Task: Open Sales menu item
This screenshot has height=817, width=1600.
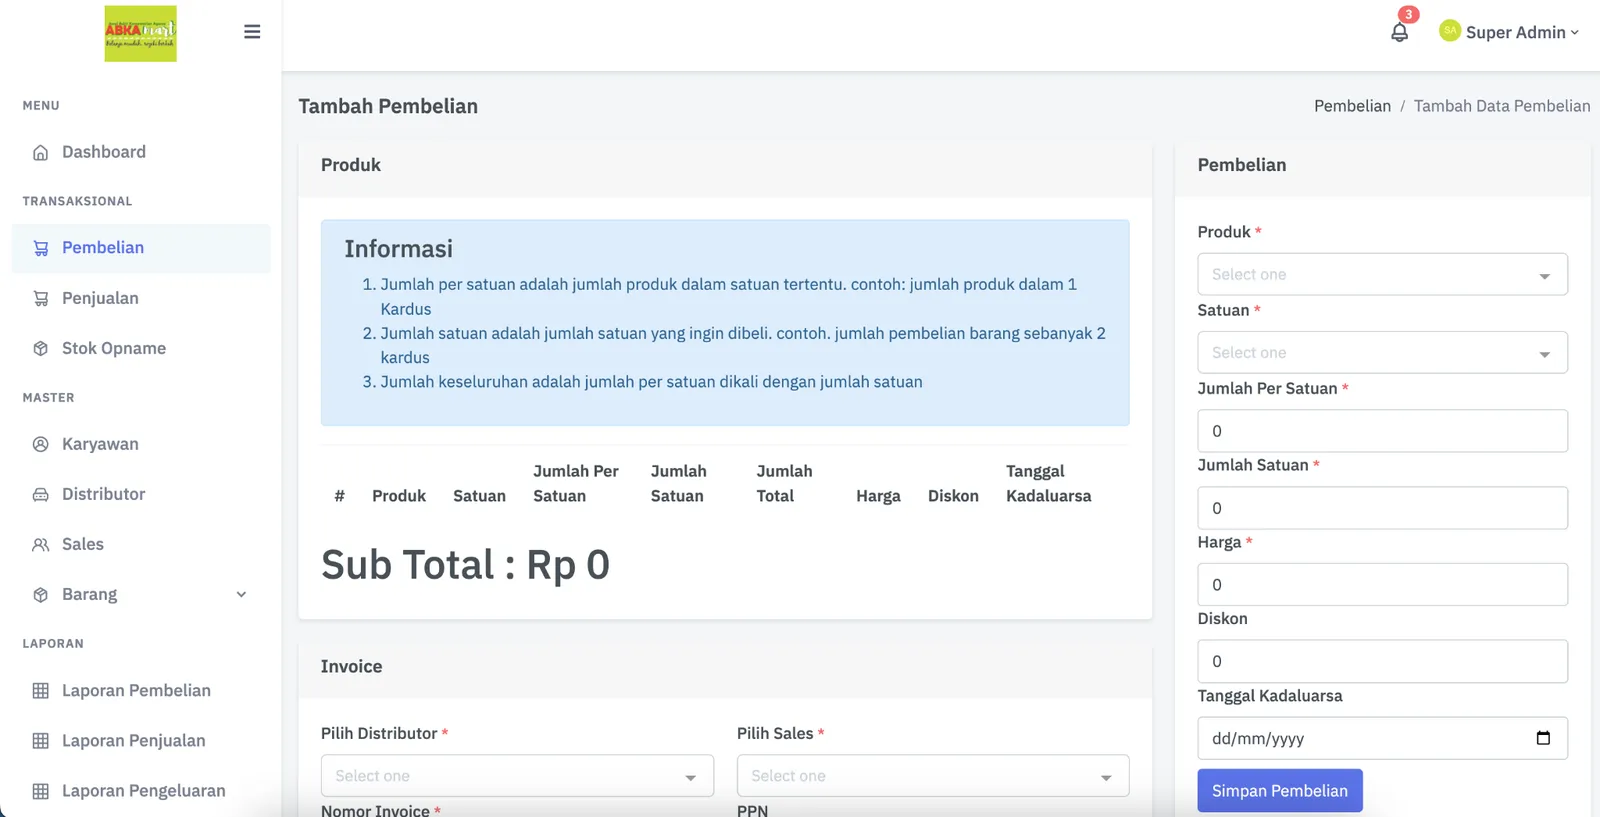Action: 141,544
